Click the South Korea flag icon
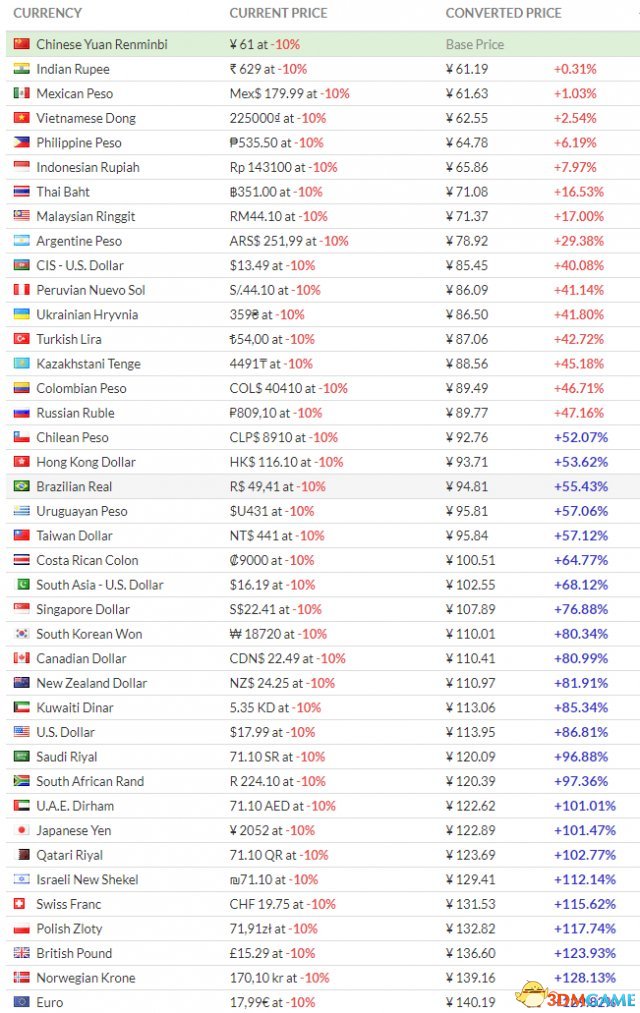 click(x=21, y=633)
